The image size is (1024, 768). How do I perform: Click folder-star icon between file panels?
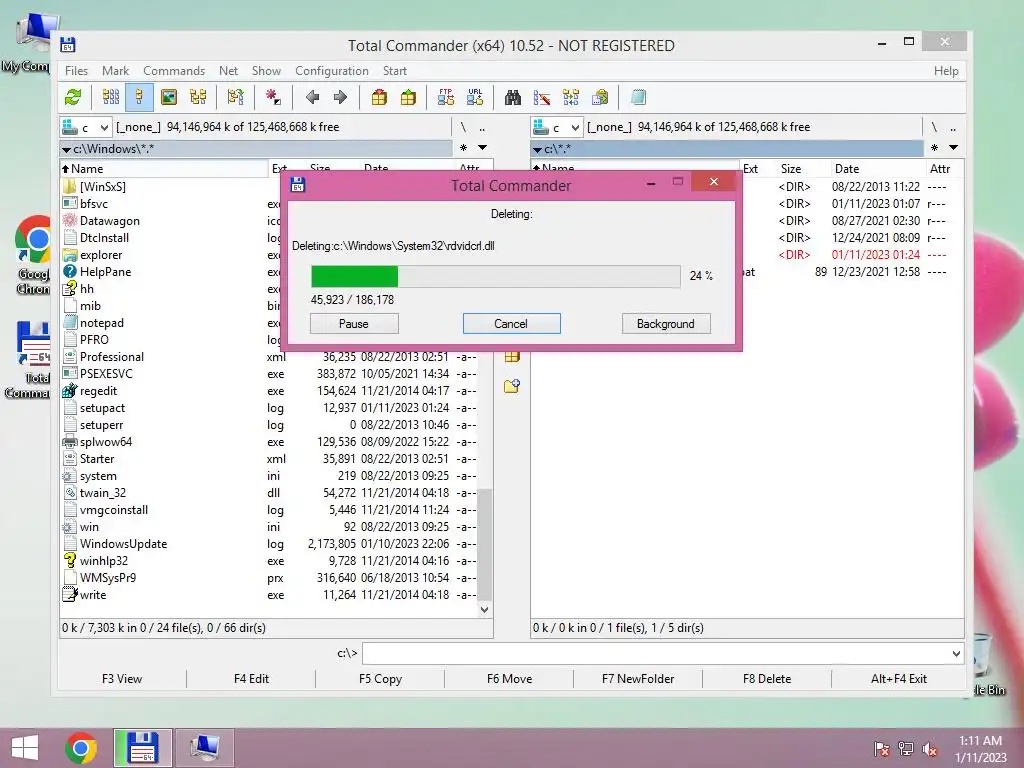512,387
